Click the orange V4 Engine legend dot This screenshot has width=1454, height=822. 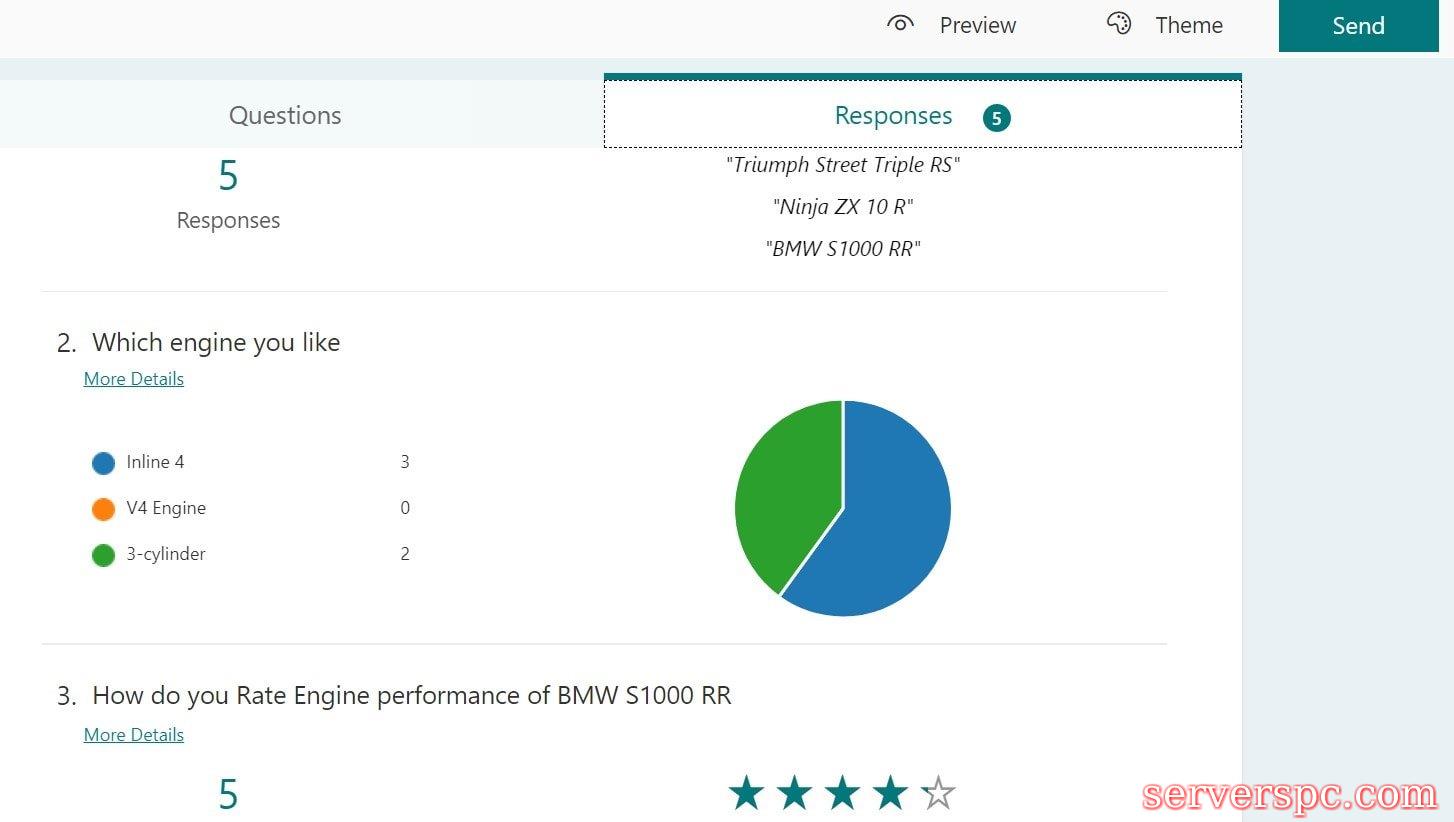(x=103, y=509)
